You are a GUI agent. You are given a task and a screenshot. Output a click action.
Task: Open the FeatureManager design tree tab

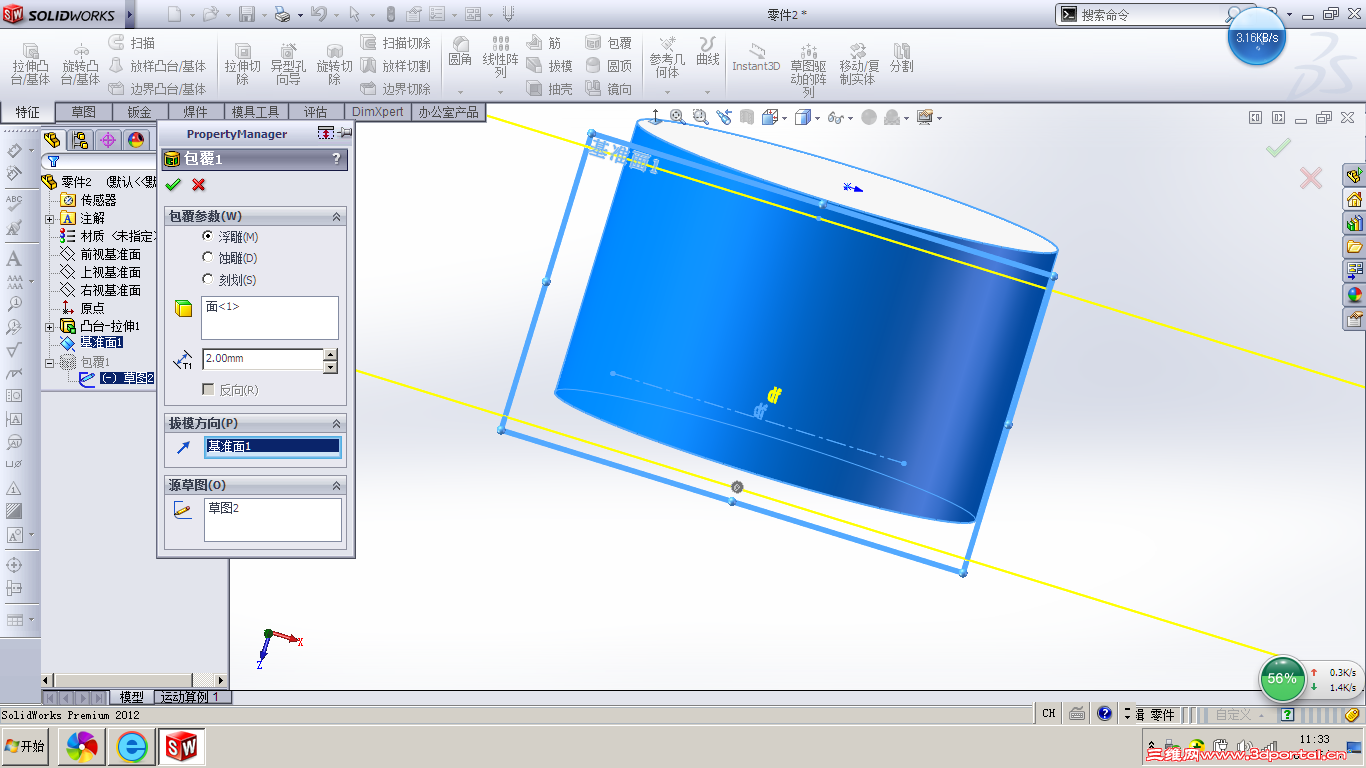pos(53,139)
